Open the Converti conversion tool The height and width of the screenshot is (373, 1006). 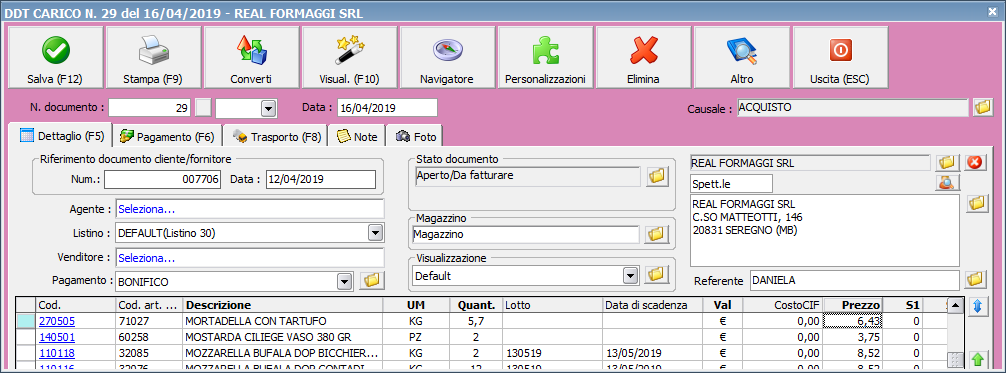tap(251, 58)
